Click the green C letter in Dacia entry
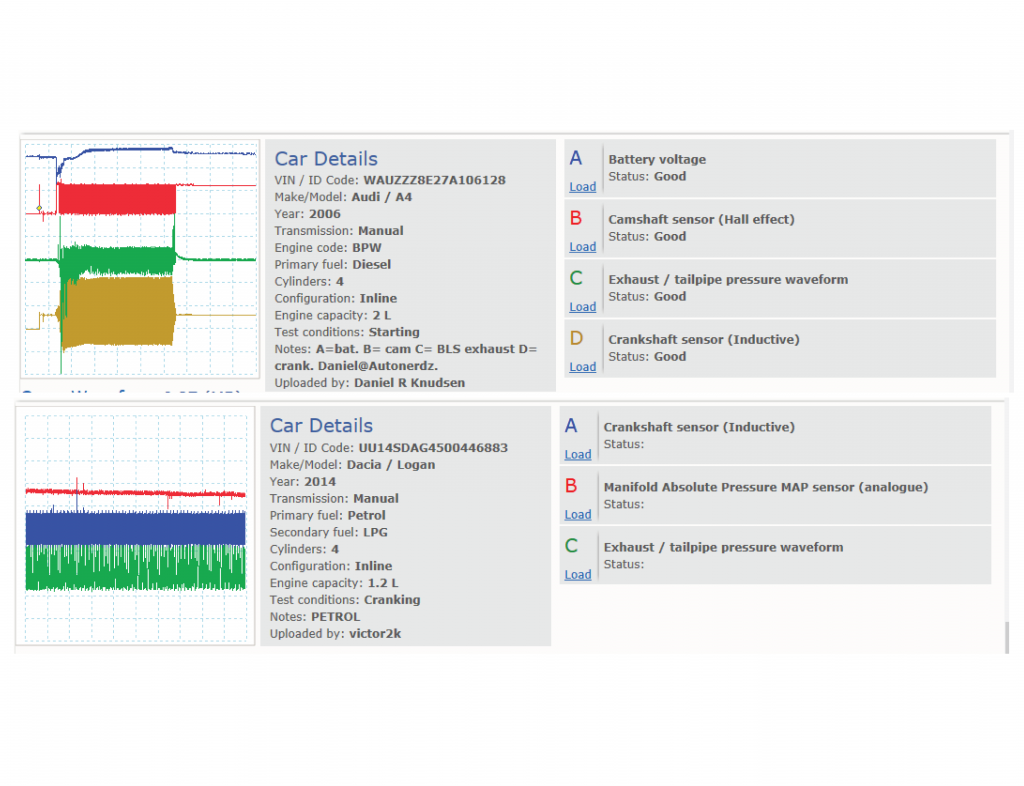1024x786 pixels. 571,546
